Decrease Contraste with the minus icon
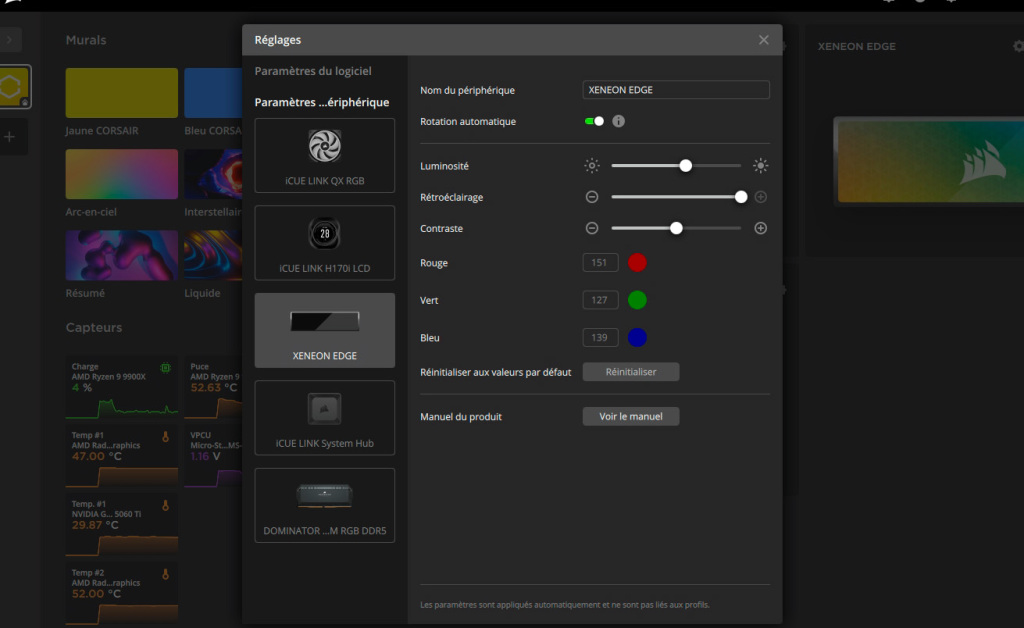The image size is (1024, 628). tap(592, 228)
